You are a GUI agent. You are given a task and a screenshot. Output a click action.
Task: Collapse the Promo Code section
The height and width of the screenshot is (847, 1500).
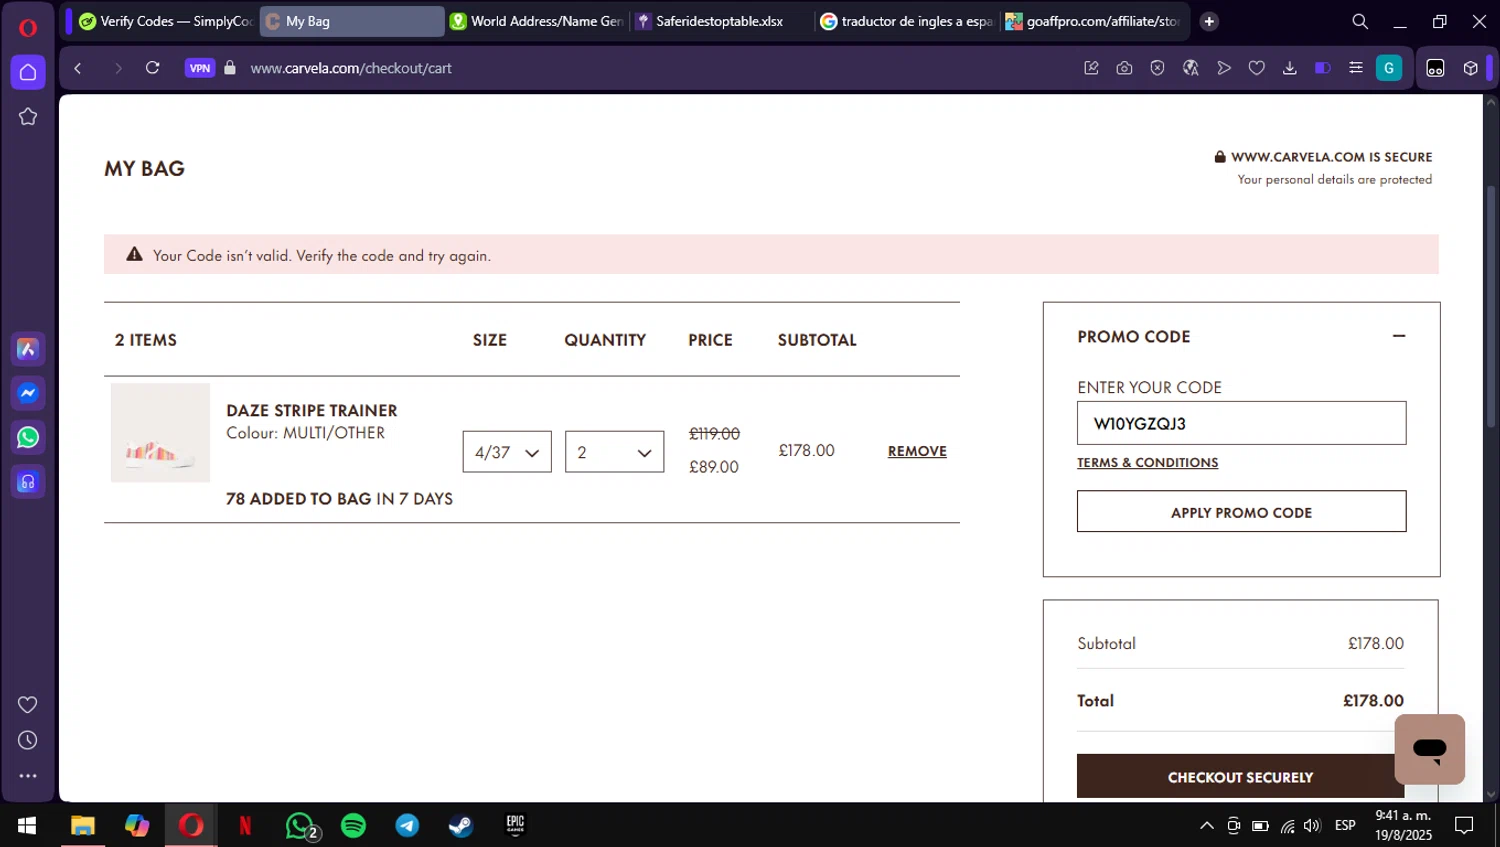click(x=1399, y=336)
